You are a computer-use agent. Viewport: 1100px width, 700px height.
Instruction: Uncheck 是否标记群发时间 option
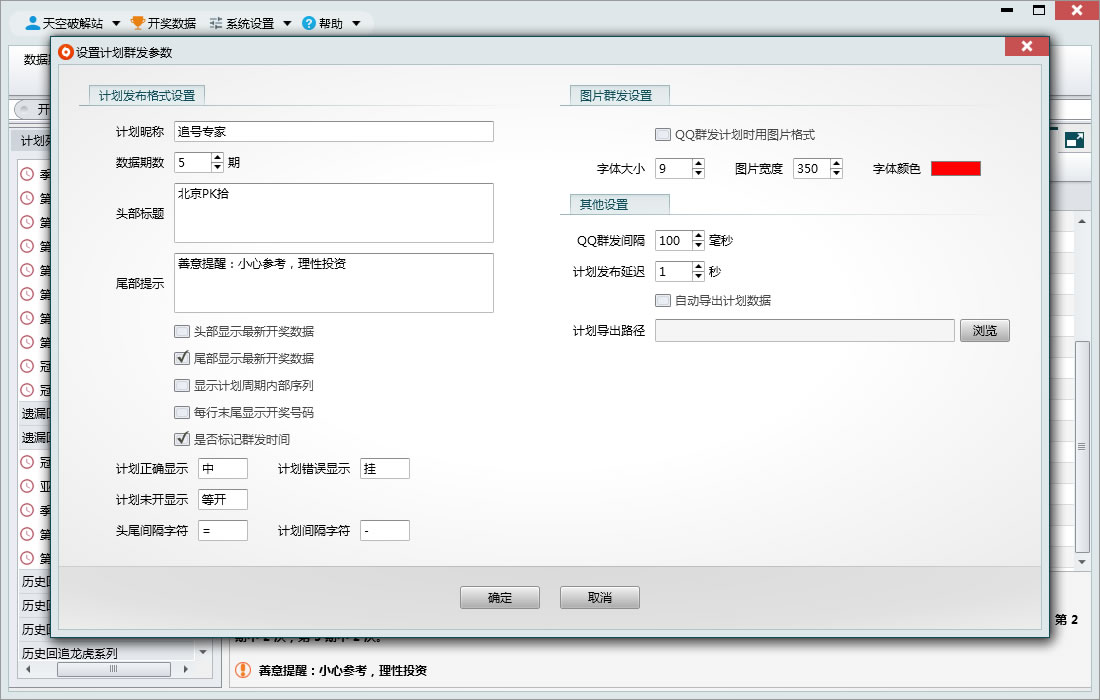click(x=182, y=439)
